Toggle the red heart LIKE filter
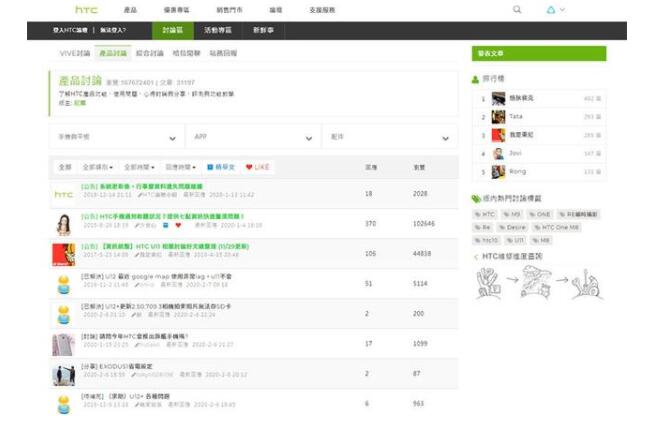This screenshot has height=422, width=647. pyautogui.click(x=257, y=167)
